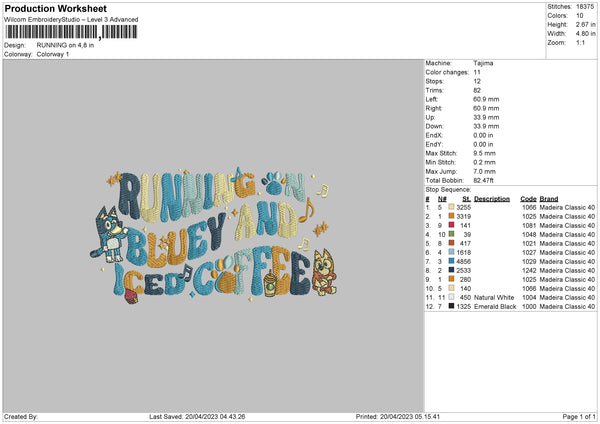Click the iced coffee cup in embroidery
The width and height of the screenshot is (600, 424).
point(270,284)
